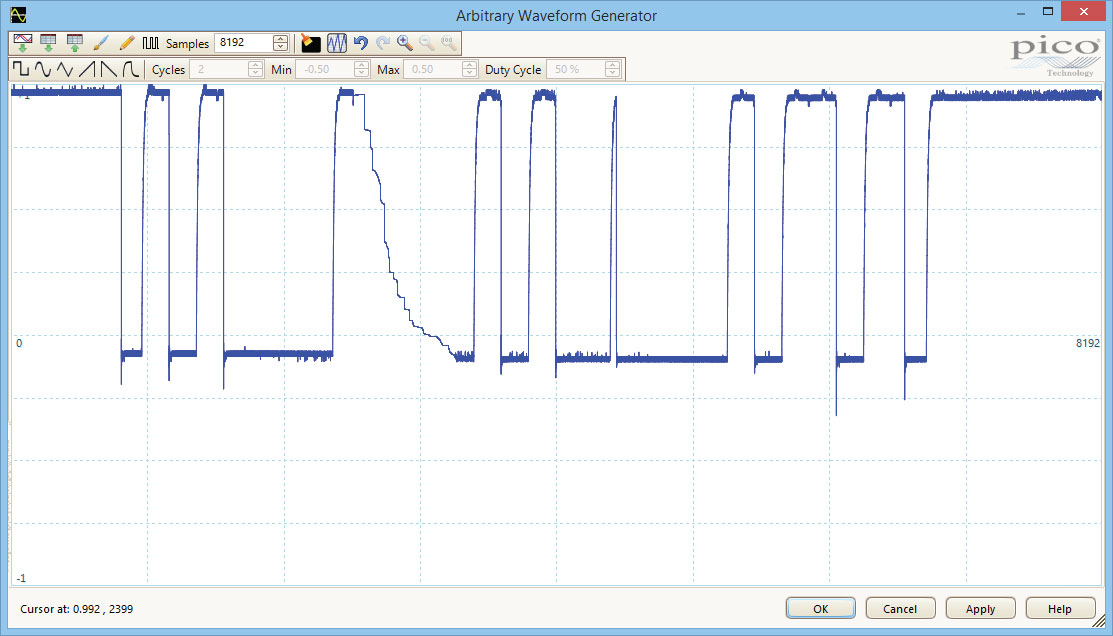Select the smooth drawing brush tool

(100, 43)
